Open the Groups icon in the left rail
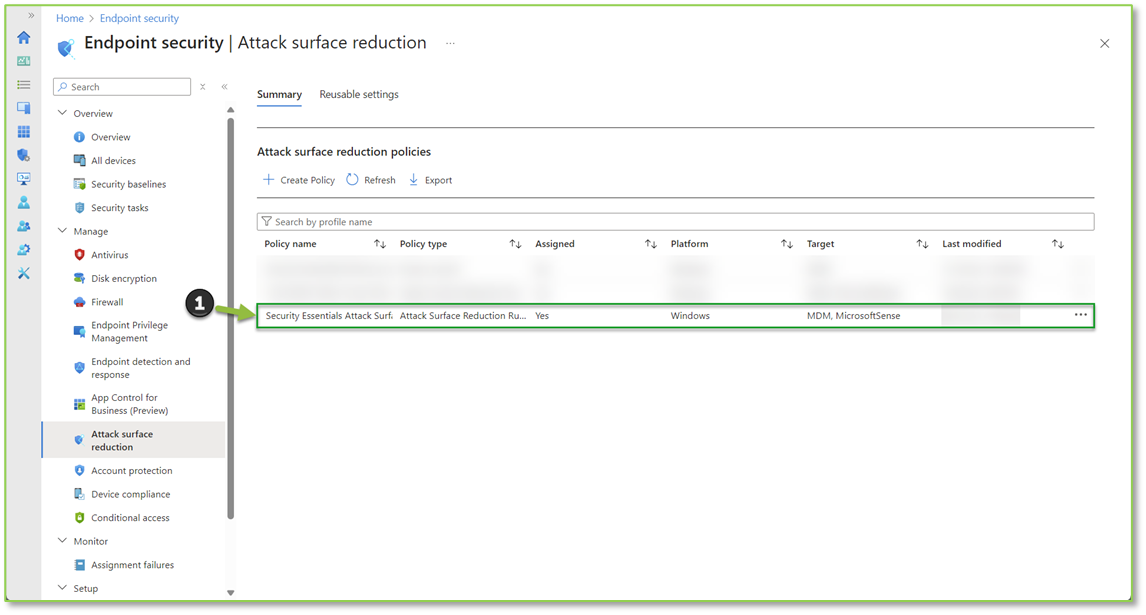Image resolution: width=1146 pixels, height=615 pixels. pyautogui.click(x=23, y=227)
